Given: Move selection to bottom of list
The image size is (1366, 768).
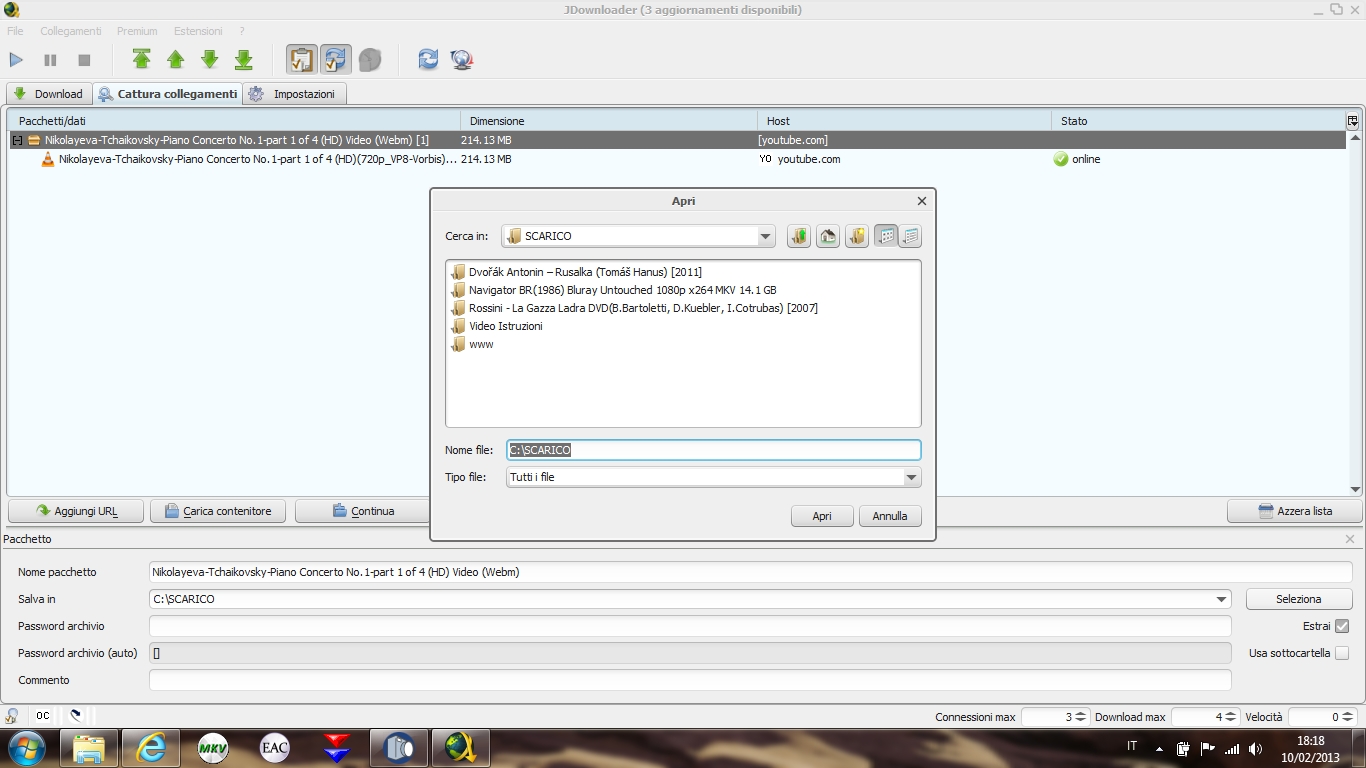Looking at the screenshot, I should (244, 60).
